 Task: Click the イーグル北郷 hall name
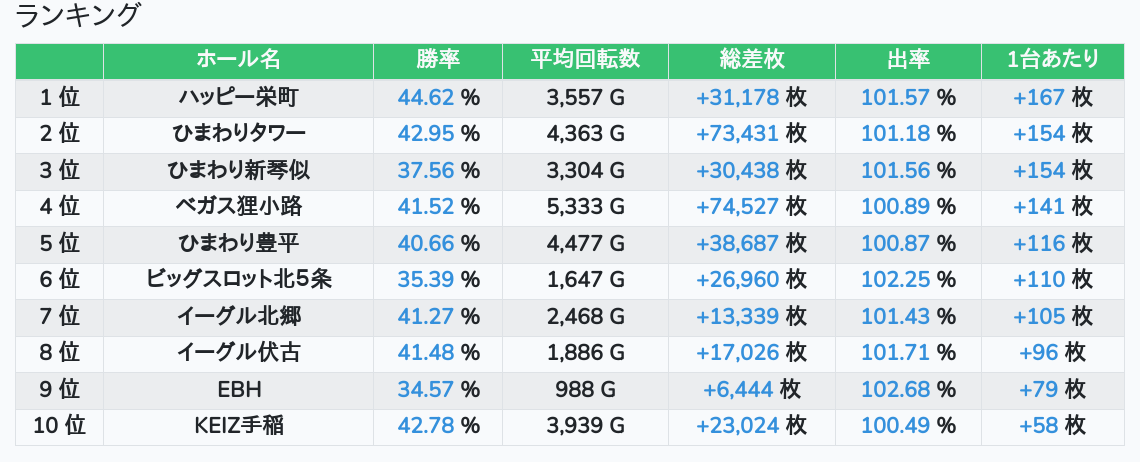(238, 317)
